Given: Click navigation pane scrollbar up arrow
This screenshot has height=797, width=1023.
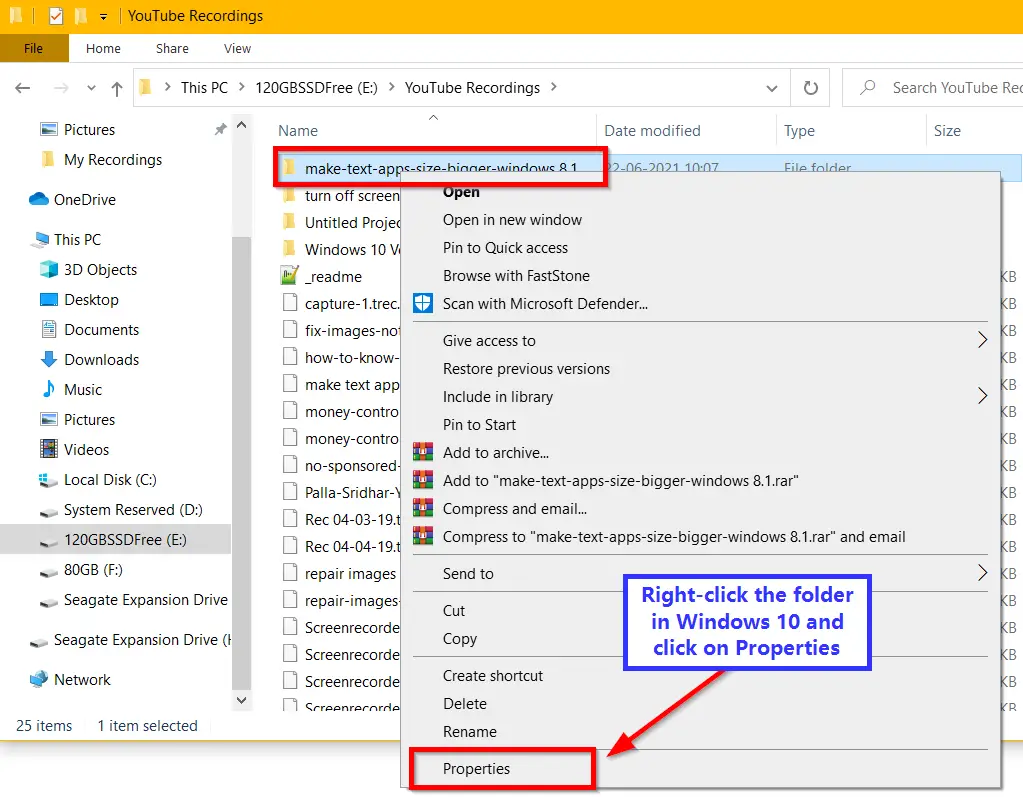Looking at the screenshot, I should click(x=241, y=125).
